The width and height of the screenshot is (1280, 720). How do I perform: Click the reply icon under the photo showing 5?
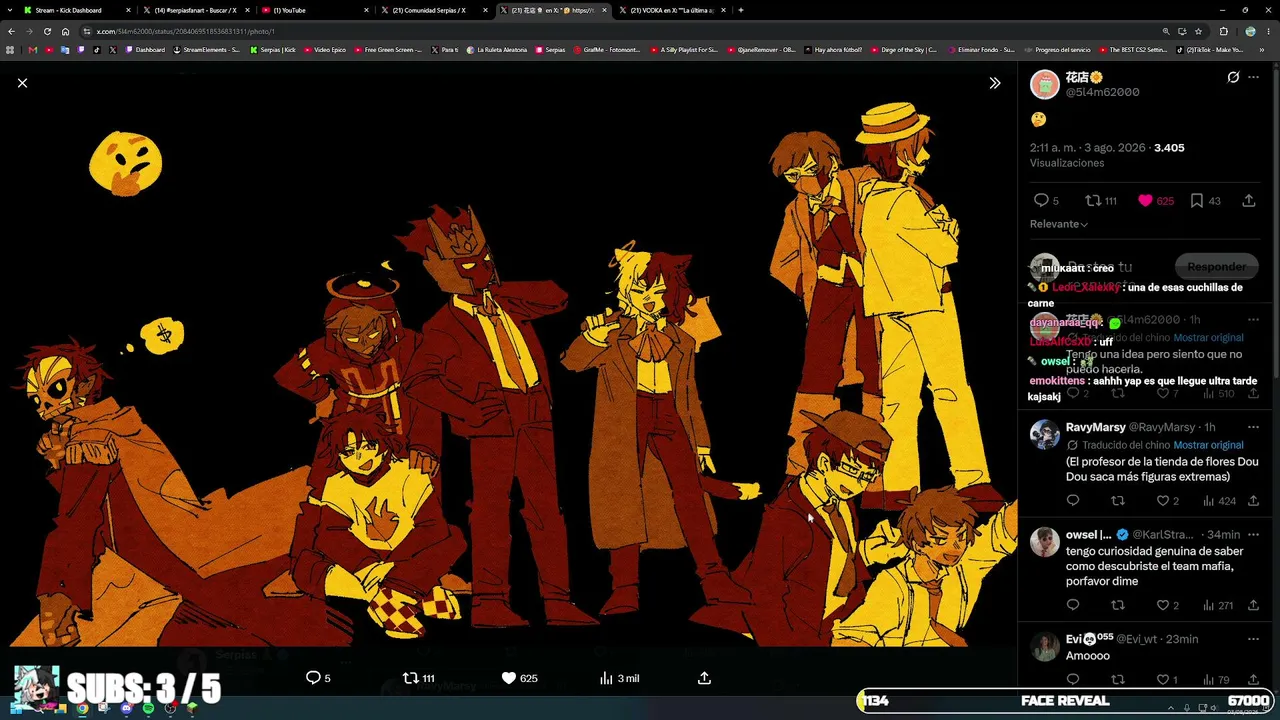point(318,678)
